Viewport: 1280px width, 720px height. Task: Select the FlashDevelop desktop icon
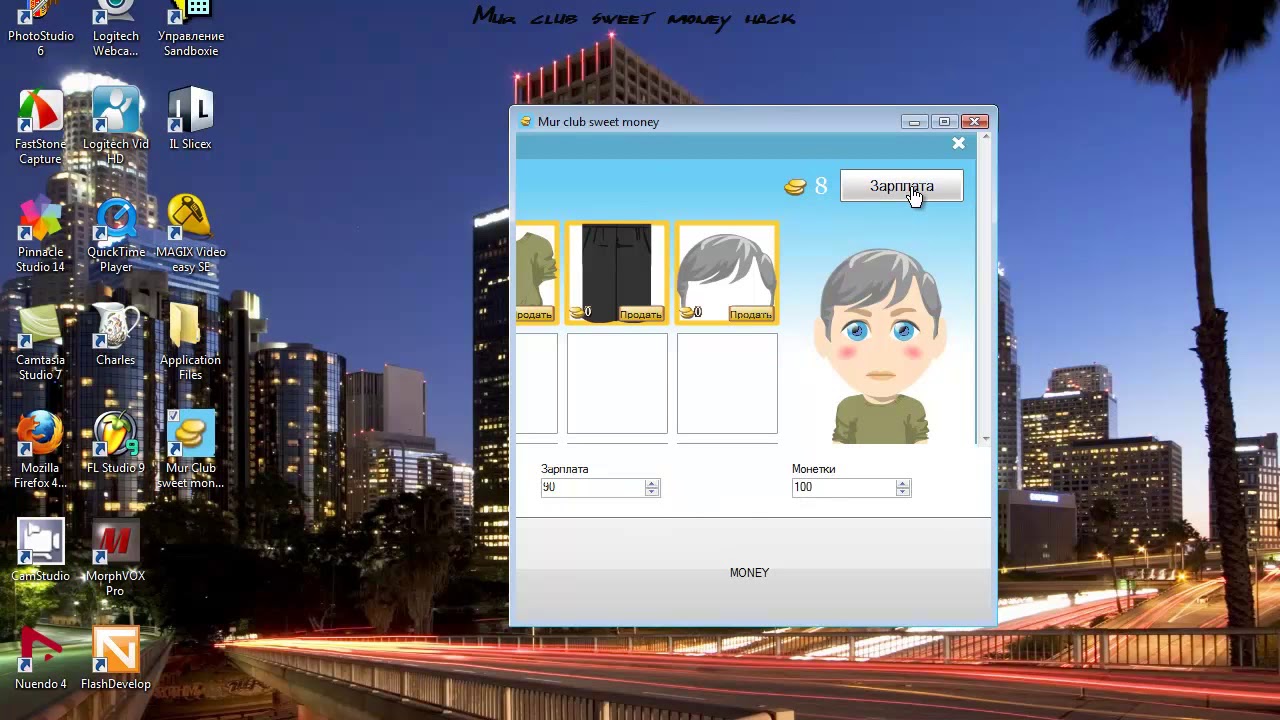pyautogui.click(x=116, y=659)
